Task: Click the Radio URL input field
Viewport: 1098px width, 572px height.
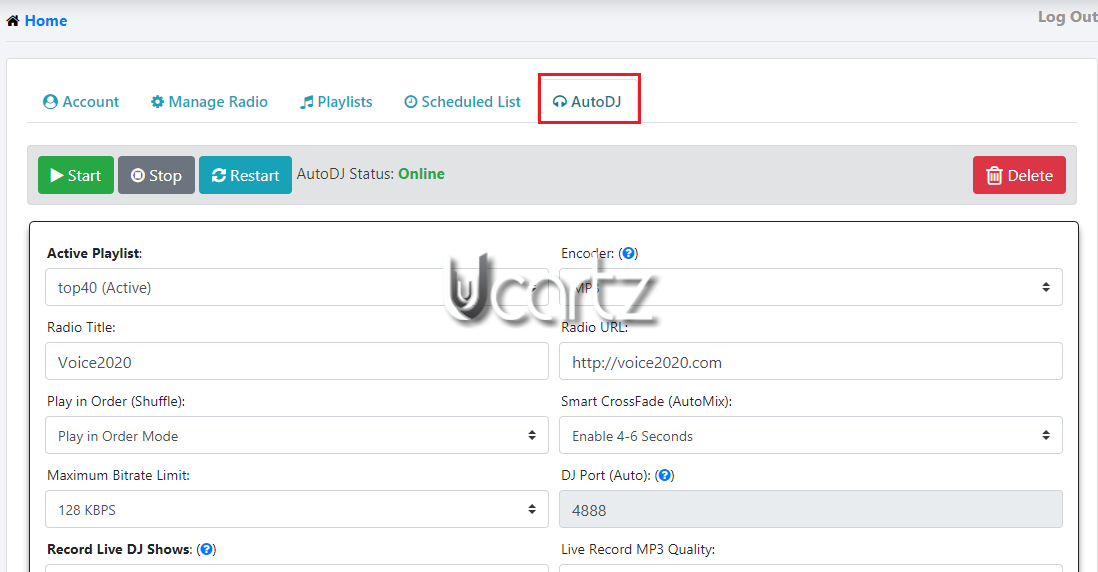Action: (811, 361)
